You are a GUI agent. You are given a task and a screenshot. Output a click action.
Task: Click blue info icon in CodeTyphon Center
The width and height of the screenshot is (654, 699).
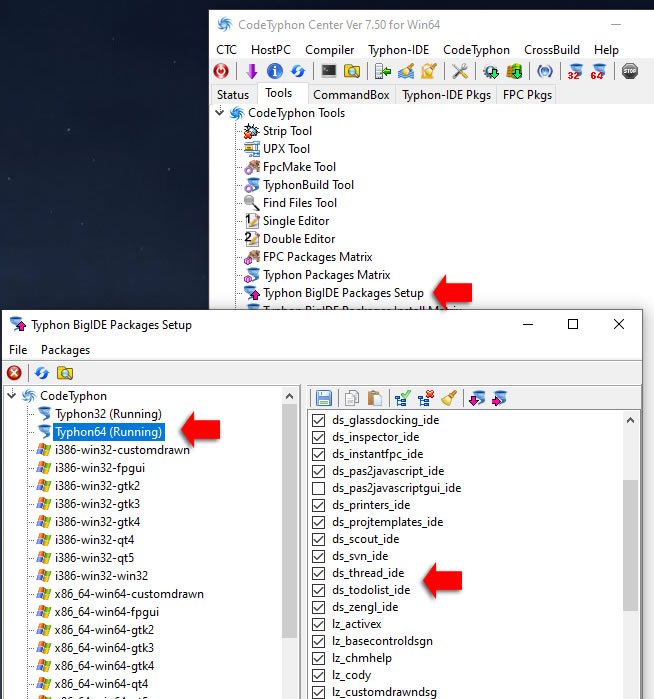click(275, 71)
